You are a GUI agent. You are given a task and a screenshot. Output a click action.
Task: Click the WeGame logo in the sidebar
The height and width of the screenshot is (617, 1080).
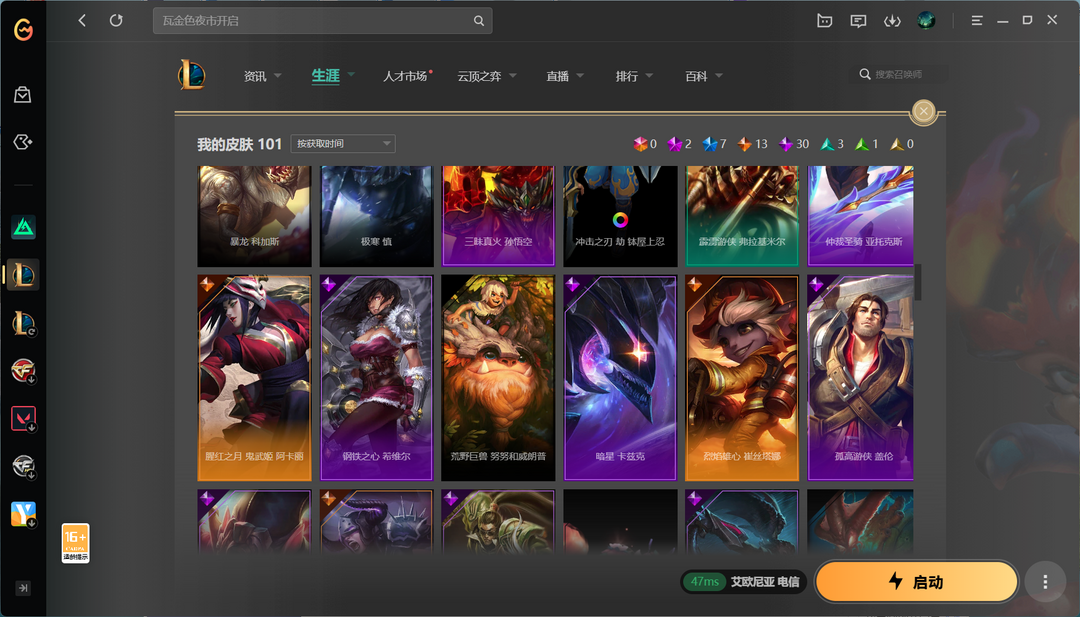[23, 30]
